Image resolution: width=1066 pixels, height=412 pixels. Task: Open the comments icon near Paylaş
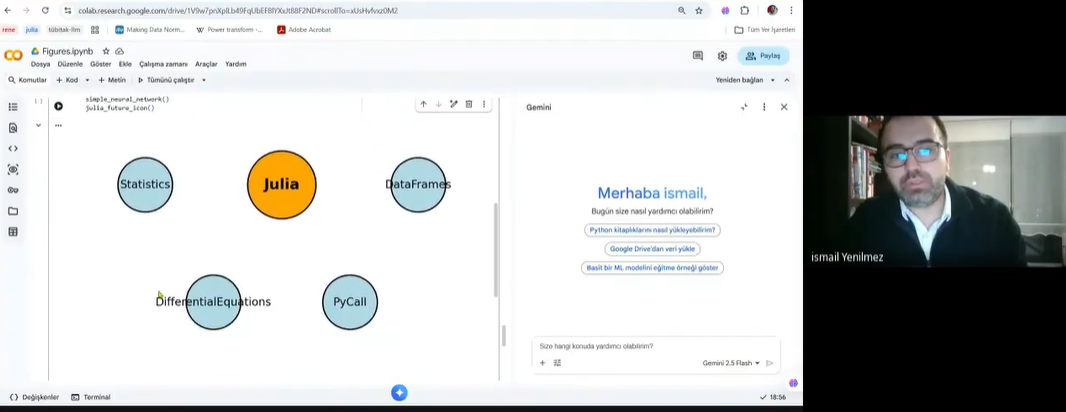[698, 56]
